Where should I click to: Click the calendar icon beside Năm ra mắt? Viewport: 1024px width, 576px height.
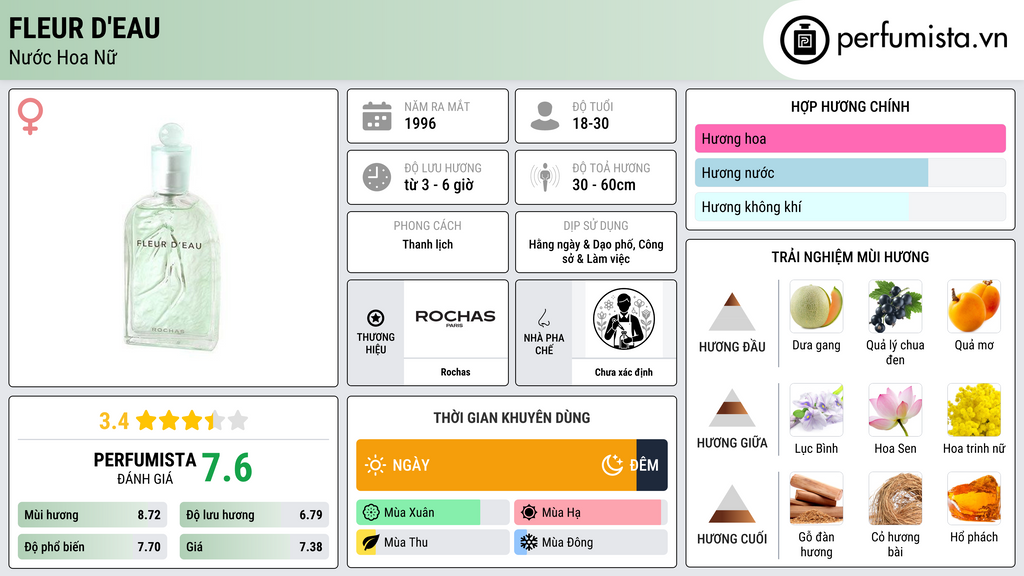point(377,116)
